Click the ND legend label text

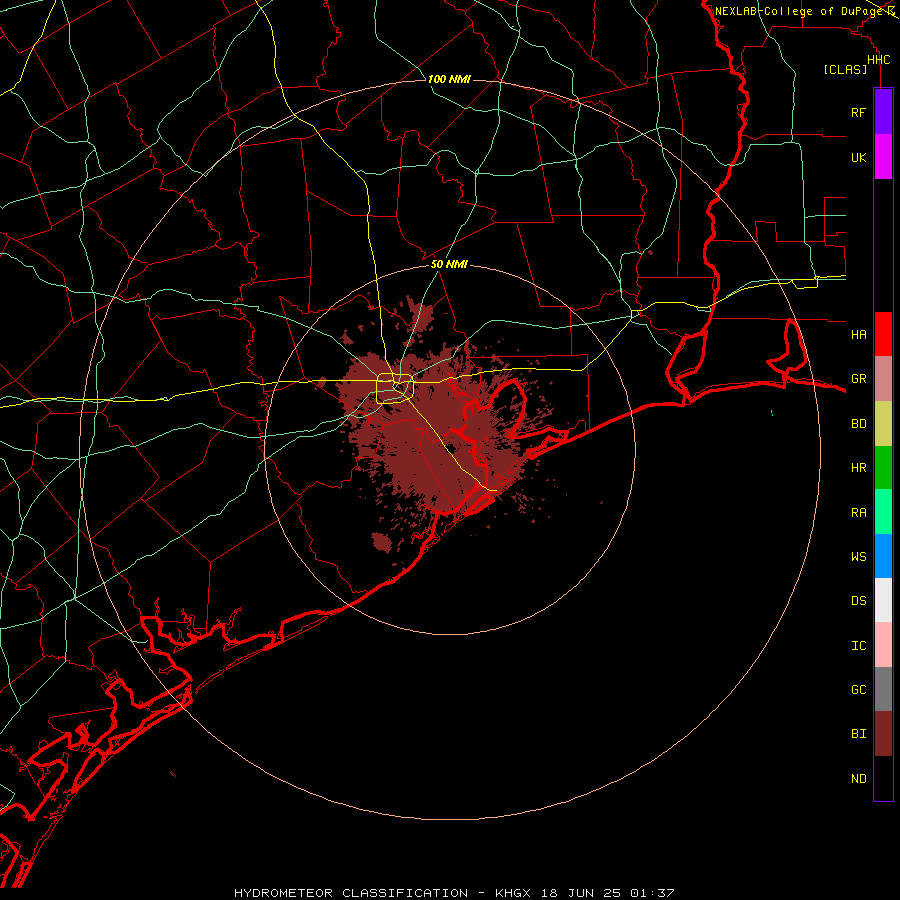tap(858, 779)
